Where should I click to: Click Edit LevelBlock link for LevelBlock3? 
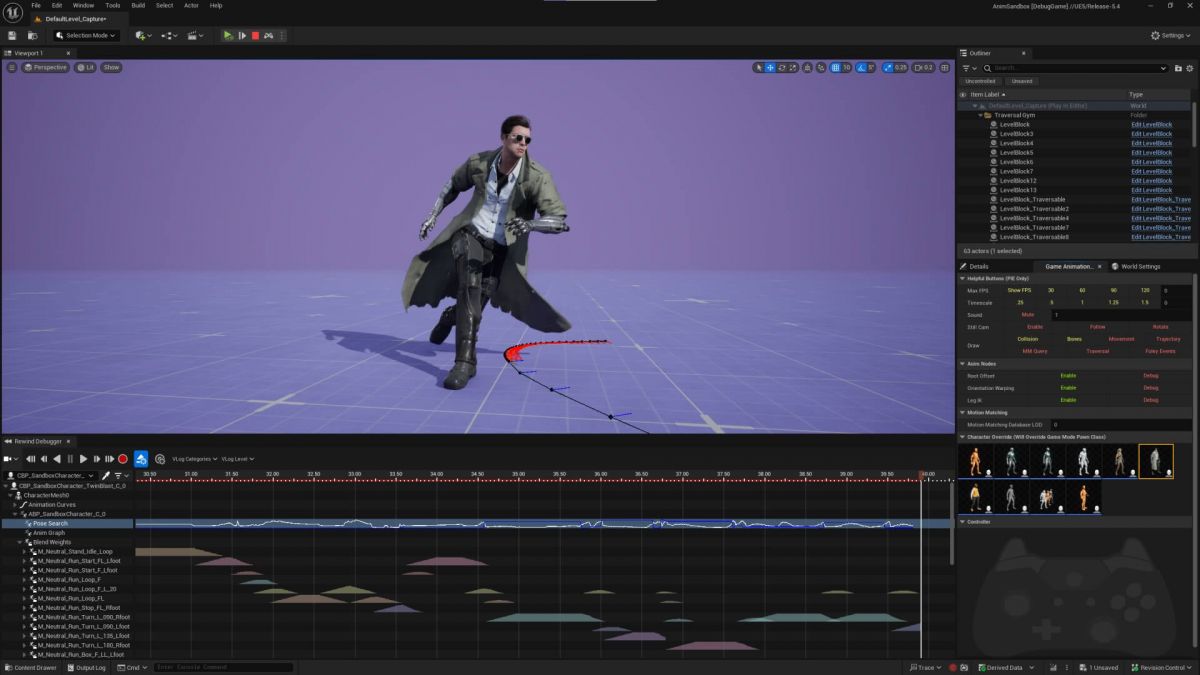pyautogui.click(x=1151, y=134)
